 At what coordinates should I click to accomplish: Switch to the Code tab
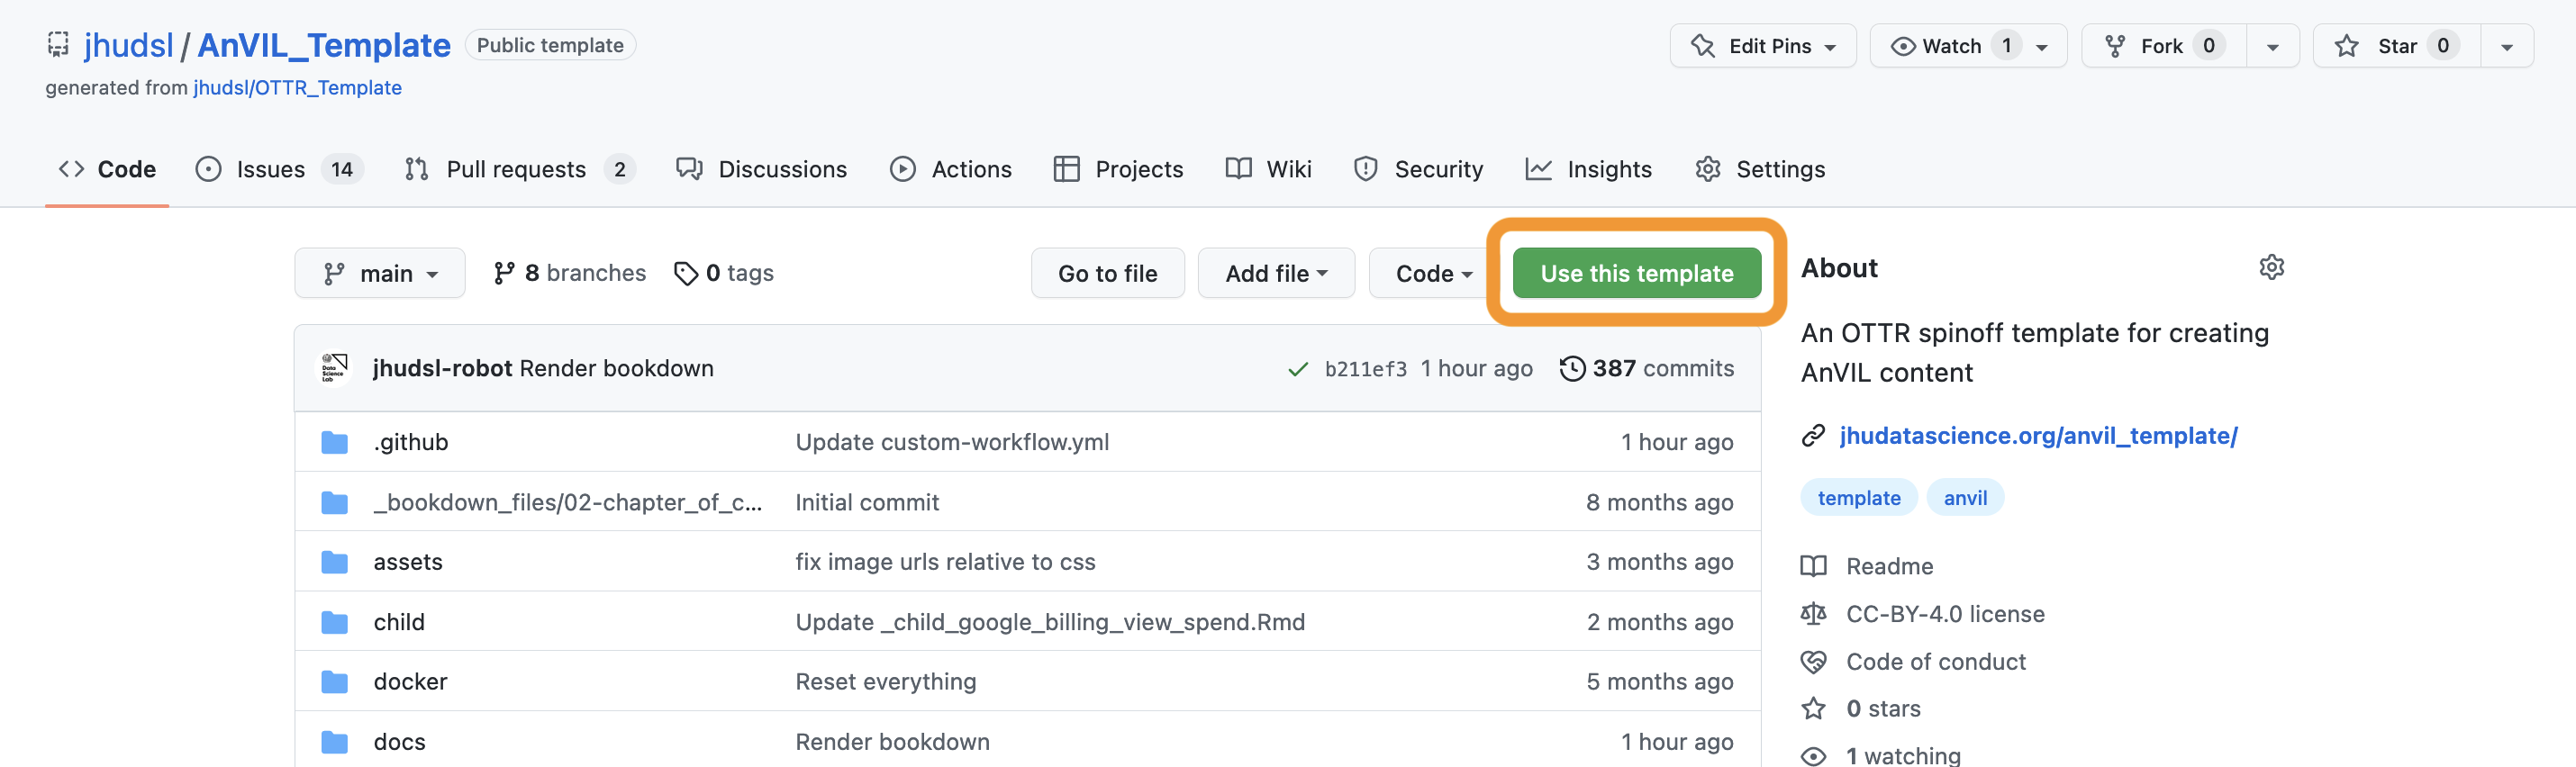pyautogui.click(x=107, y=169)
